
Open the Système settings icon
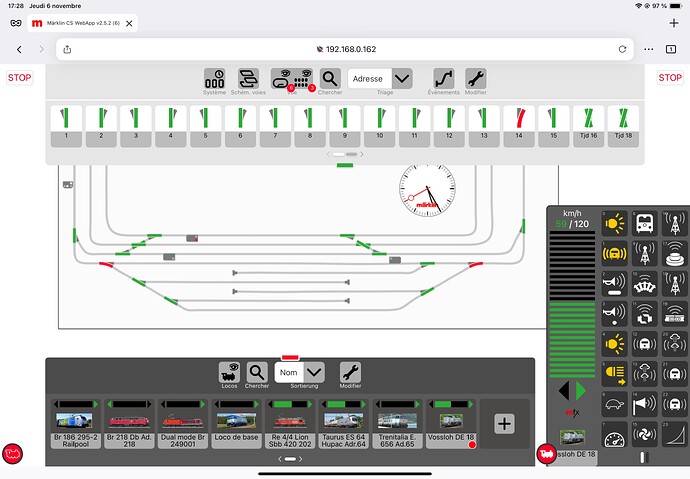pyautogui.click(x=214, y=80)
